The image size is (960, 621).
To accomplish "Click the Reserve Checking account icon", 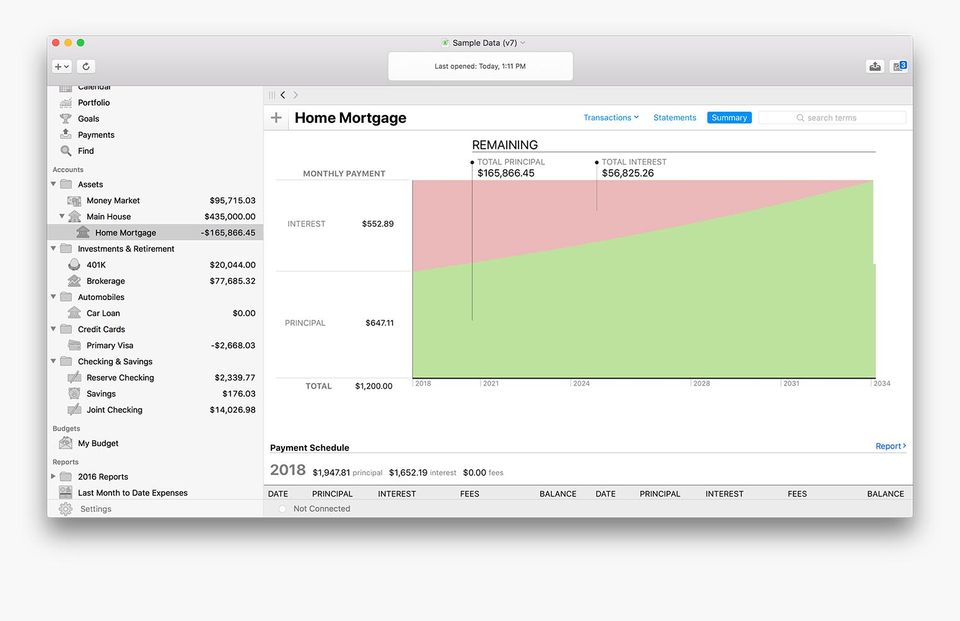I will coord(74,377).
